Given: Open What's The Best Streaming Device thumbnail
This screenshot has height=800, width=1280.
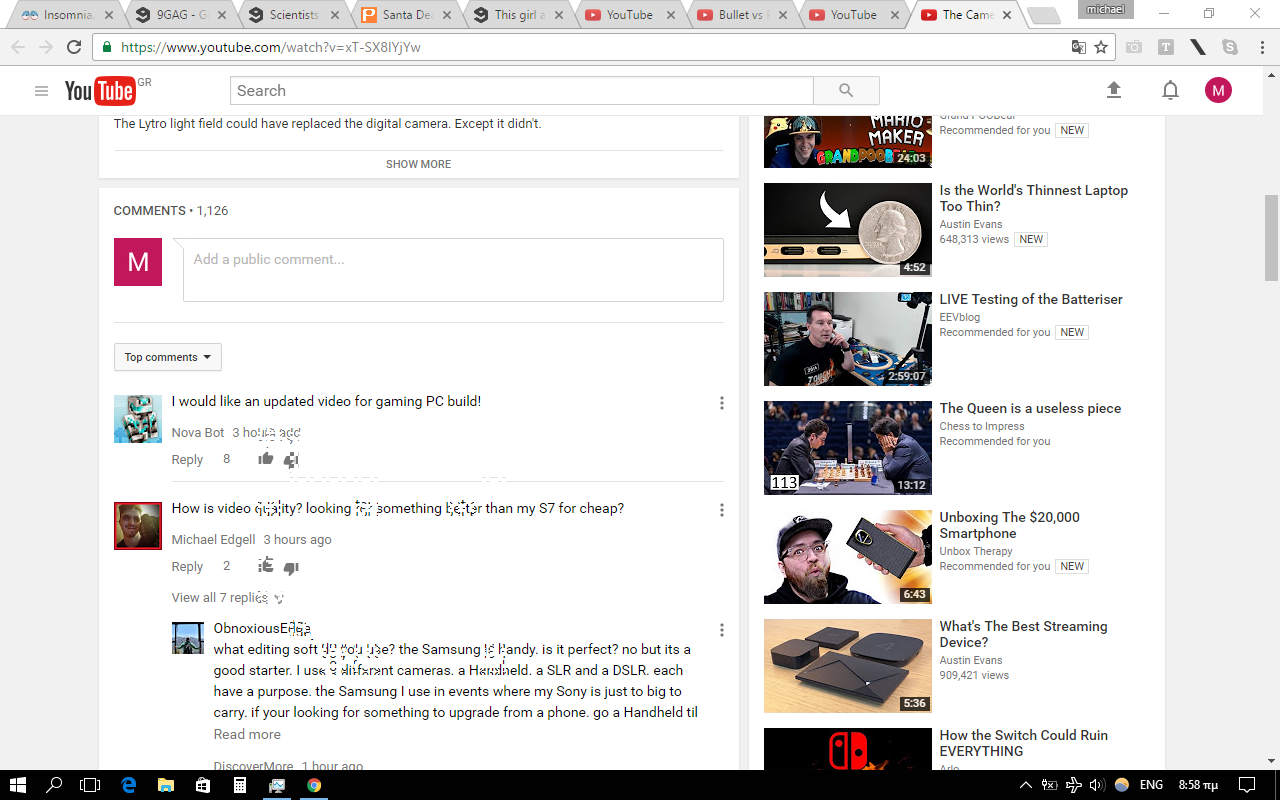Looking at the screenshot, I should [x=848, y=666].
